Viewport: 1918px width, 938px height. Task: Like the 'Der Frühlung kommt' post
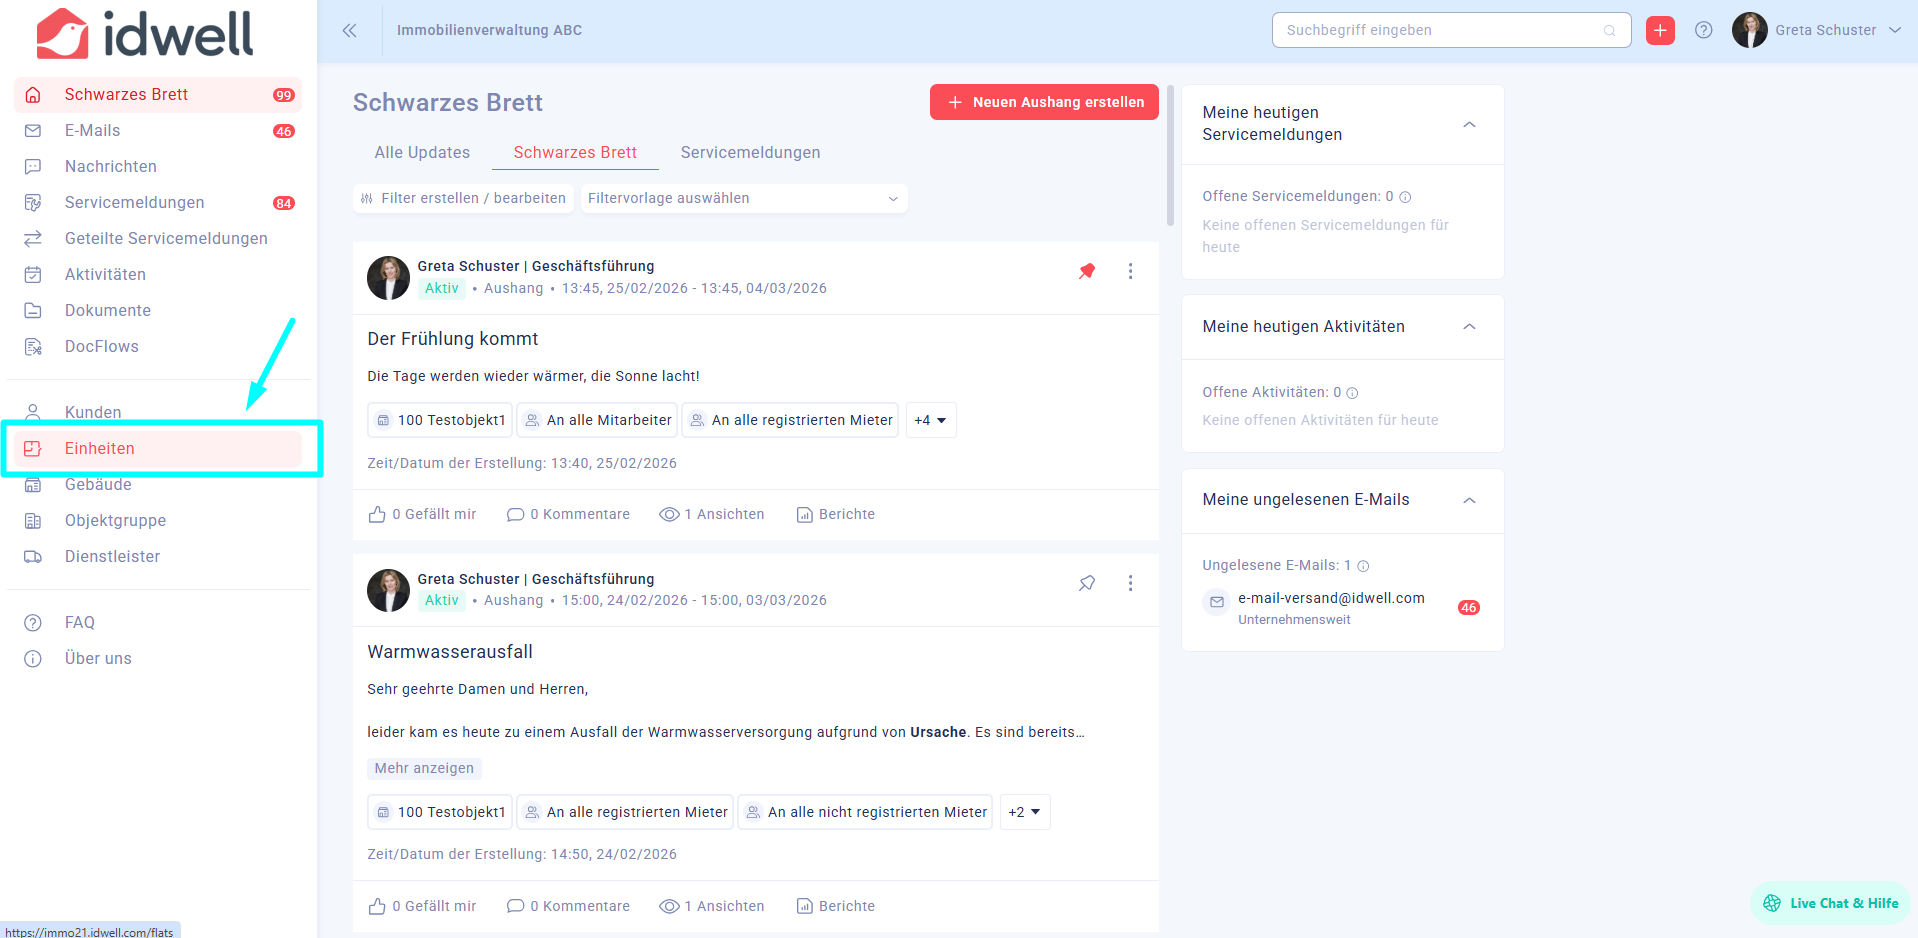tap(422, 514)
